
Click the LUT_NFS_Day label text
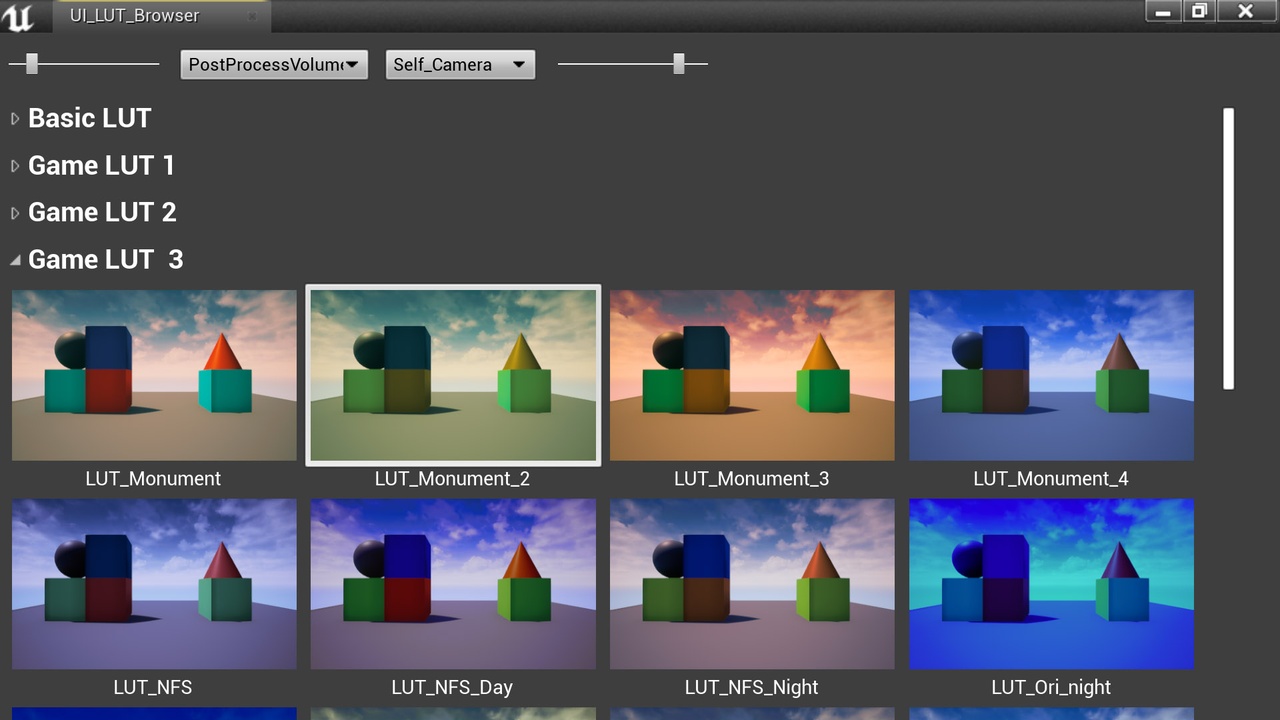[x=452, y=687]
